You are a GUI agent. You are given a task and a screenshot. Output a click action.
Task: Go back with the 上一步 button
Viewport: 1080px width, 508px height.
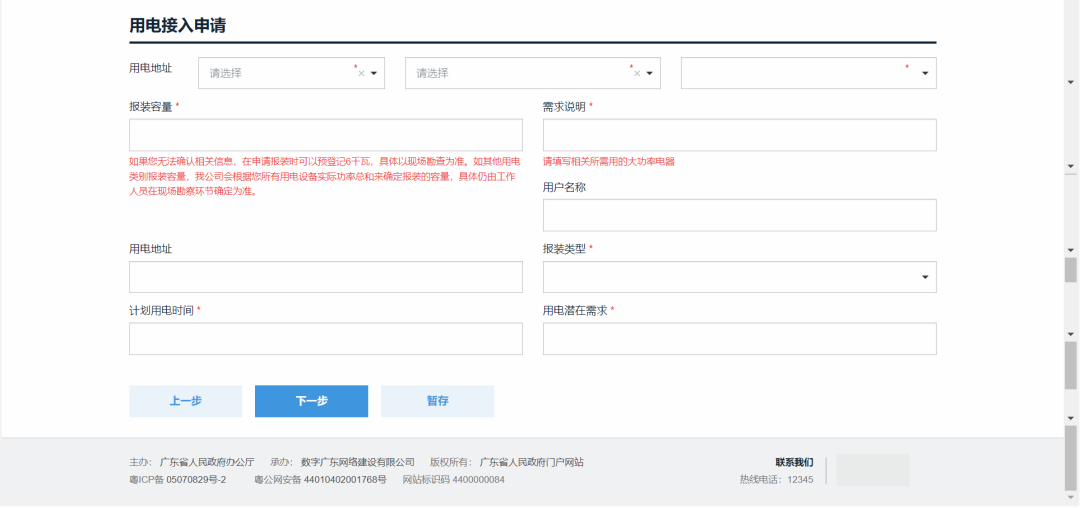point(185,401)
